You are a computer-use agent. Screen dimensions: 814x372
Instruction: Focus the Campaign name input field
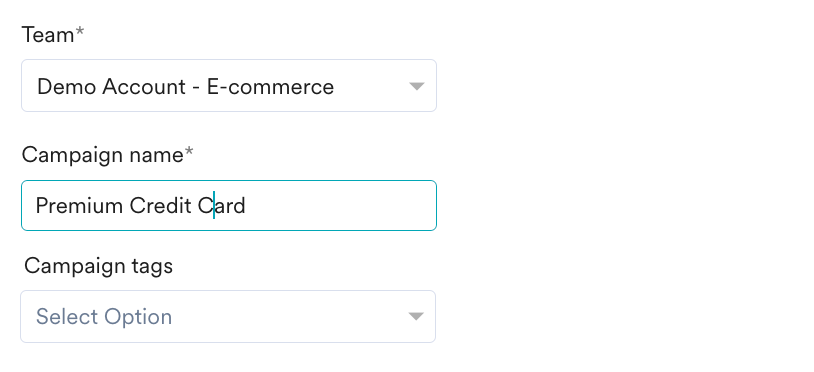click(x=229, y=205)
